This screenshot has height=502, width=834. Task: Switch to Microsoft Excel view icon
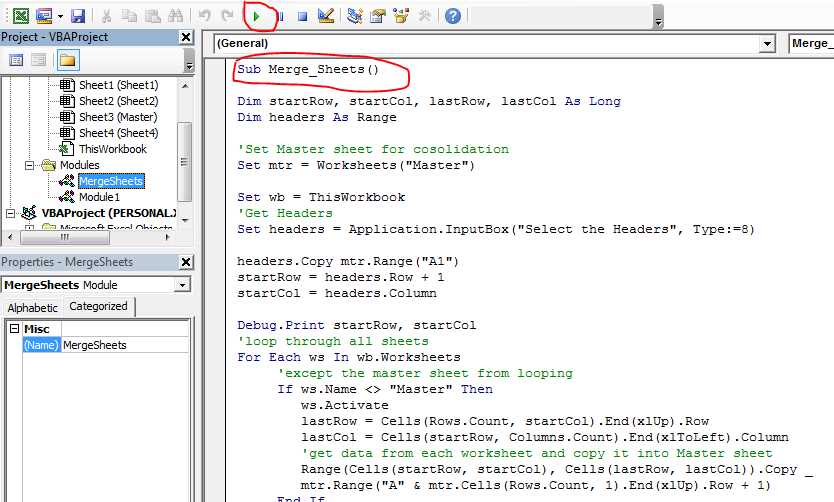(x=20, y=15)
